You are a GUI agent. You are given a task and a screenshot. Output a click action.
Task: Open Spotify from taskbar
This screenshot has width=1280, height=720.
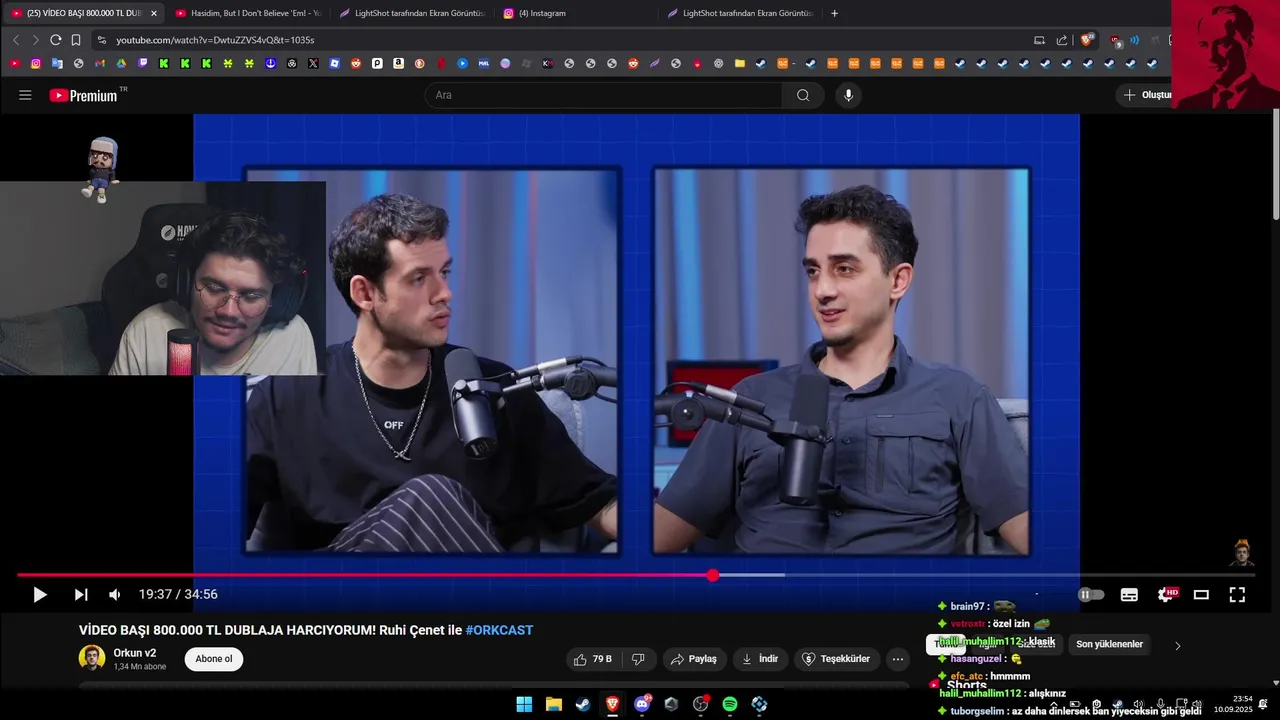pyautogui.click(x=730, y=704)
